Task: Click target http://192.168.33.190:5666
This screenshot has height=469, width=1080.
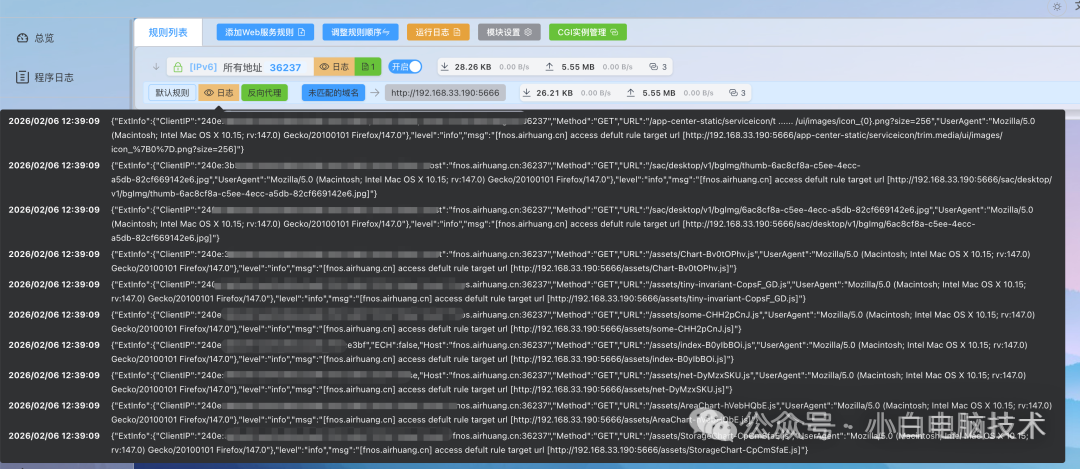Action: coord(445,92)
